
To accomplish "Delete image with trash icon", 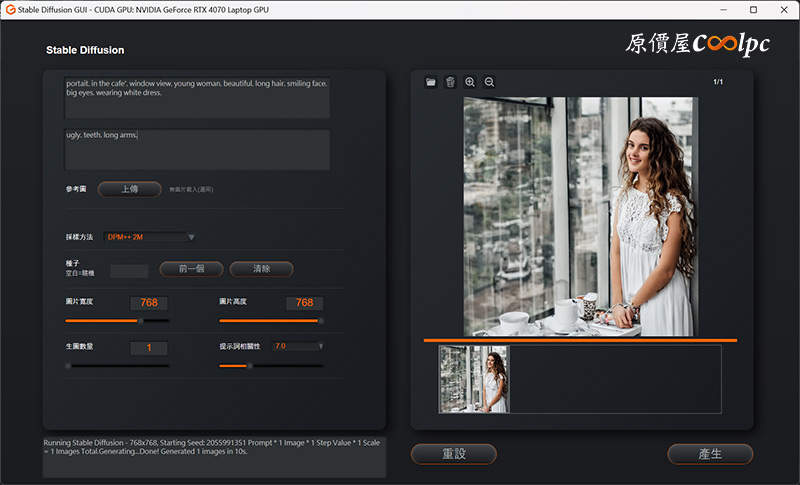I will pyautogui.click(x=450, y=82).
